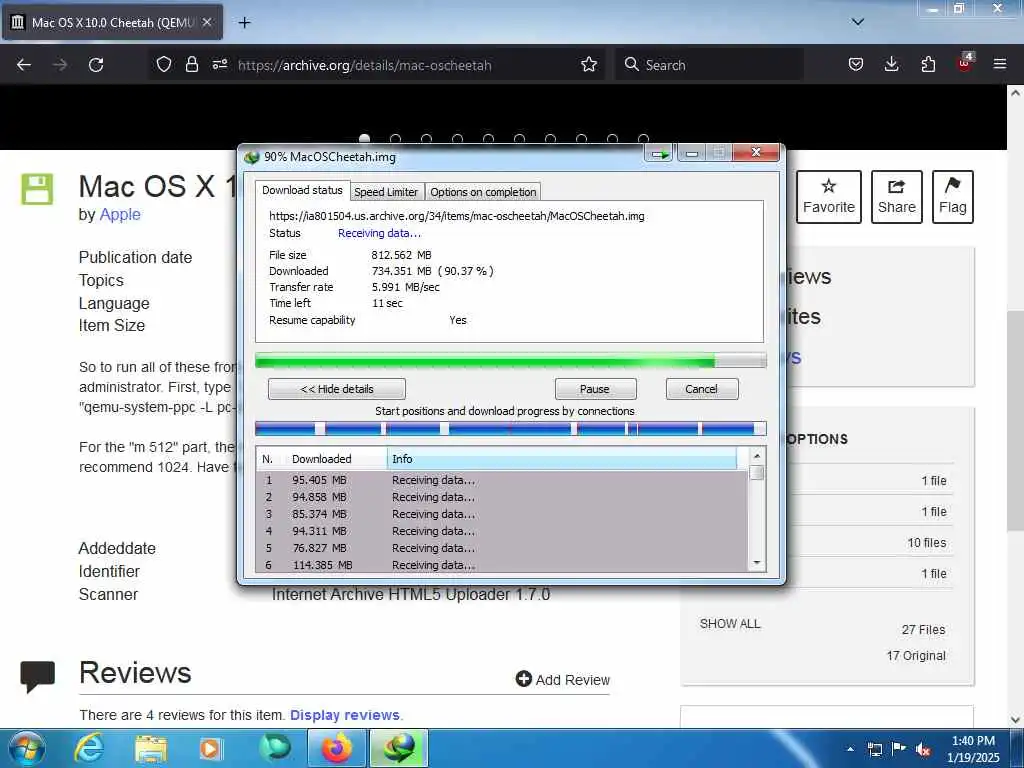
Task: Open Firefox tracking protection shield icon
Action: click(164, 64)
